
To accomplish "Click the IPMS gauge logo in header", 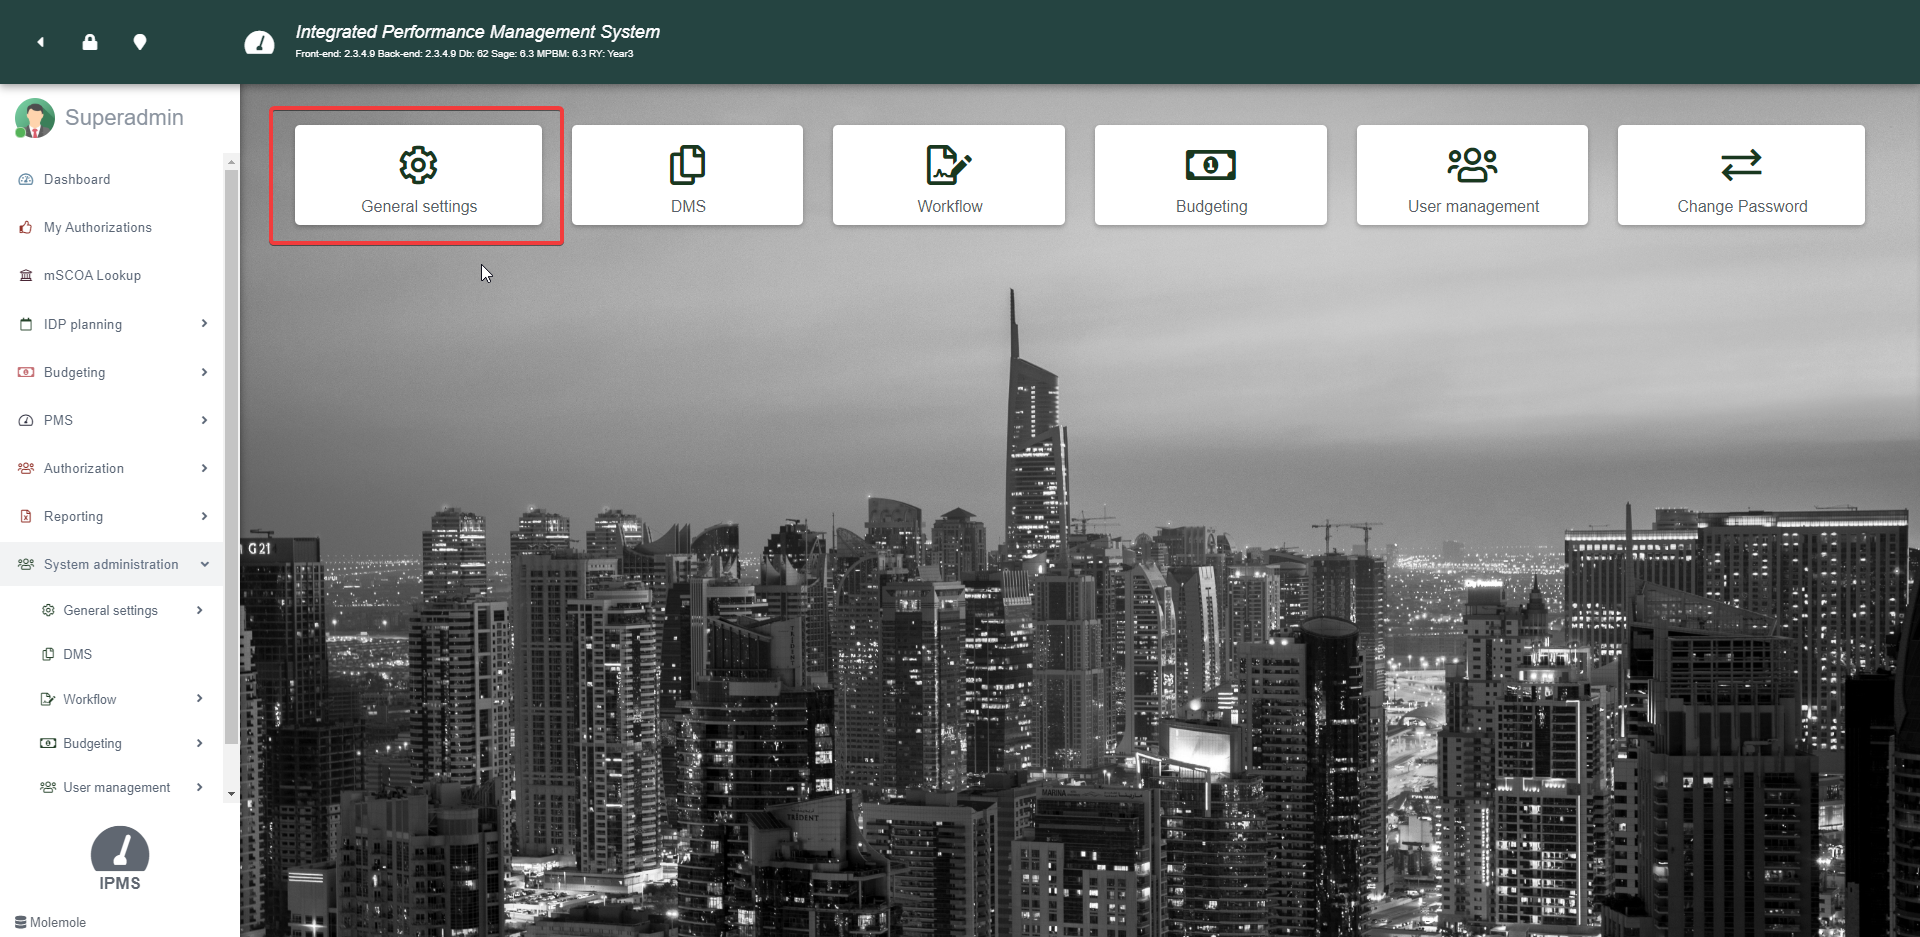I will [260, 43].
